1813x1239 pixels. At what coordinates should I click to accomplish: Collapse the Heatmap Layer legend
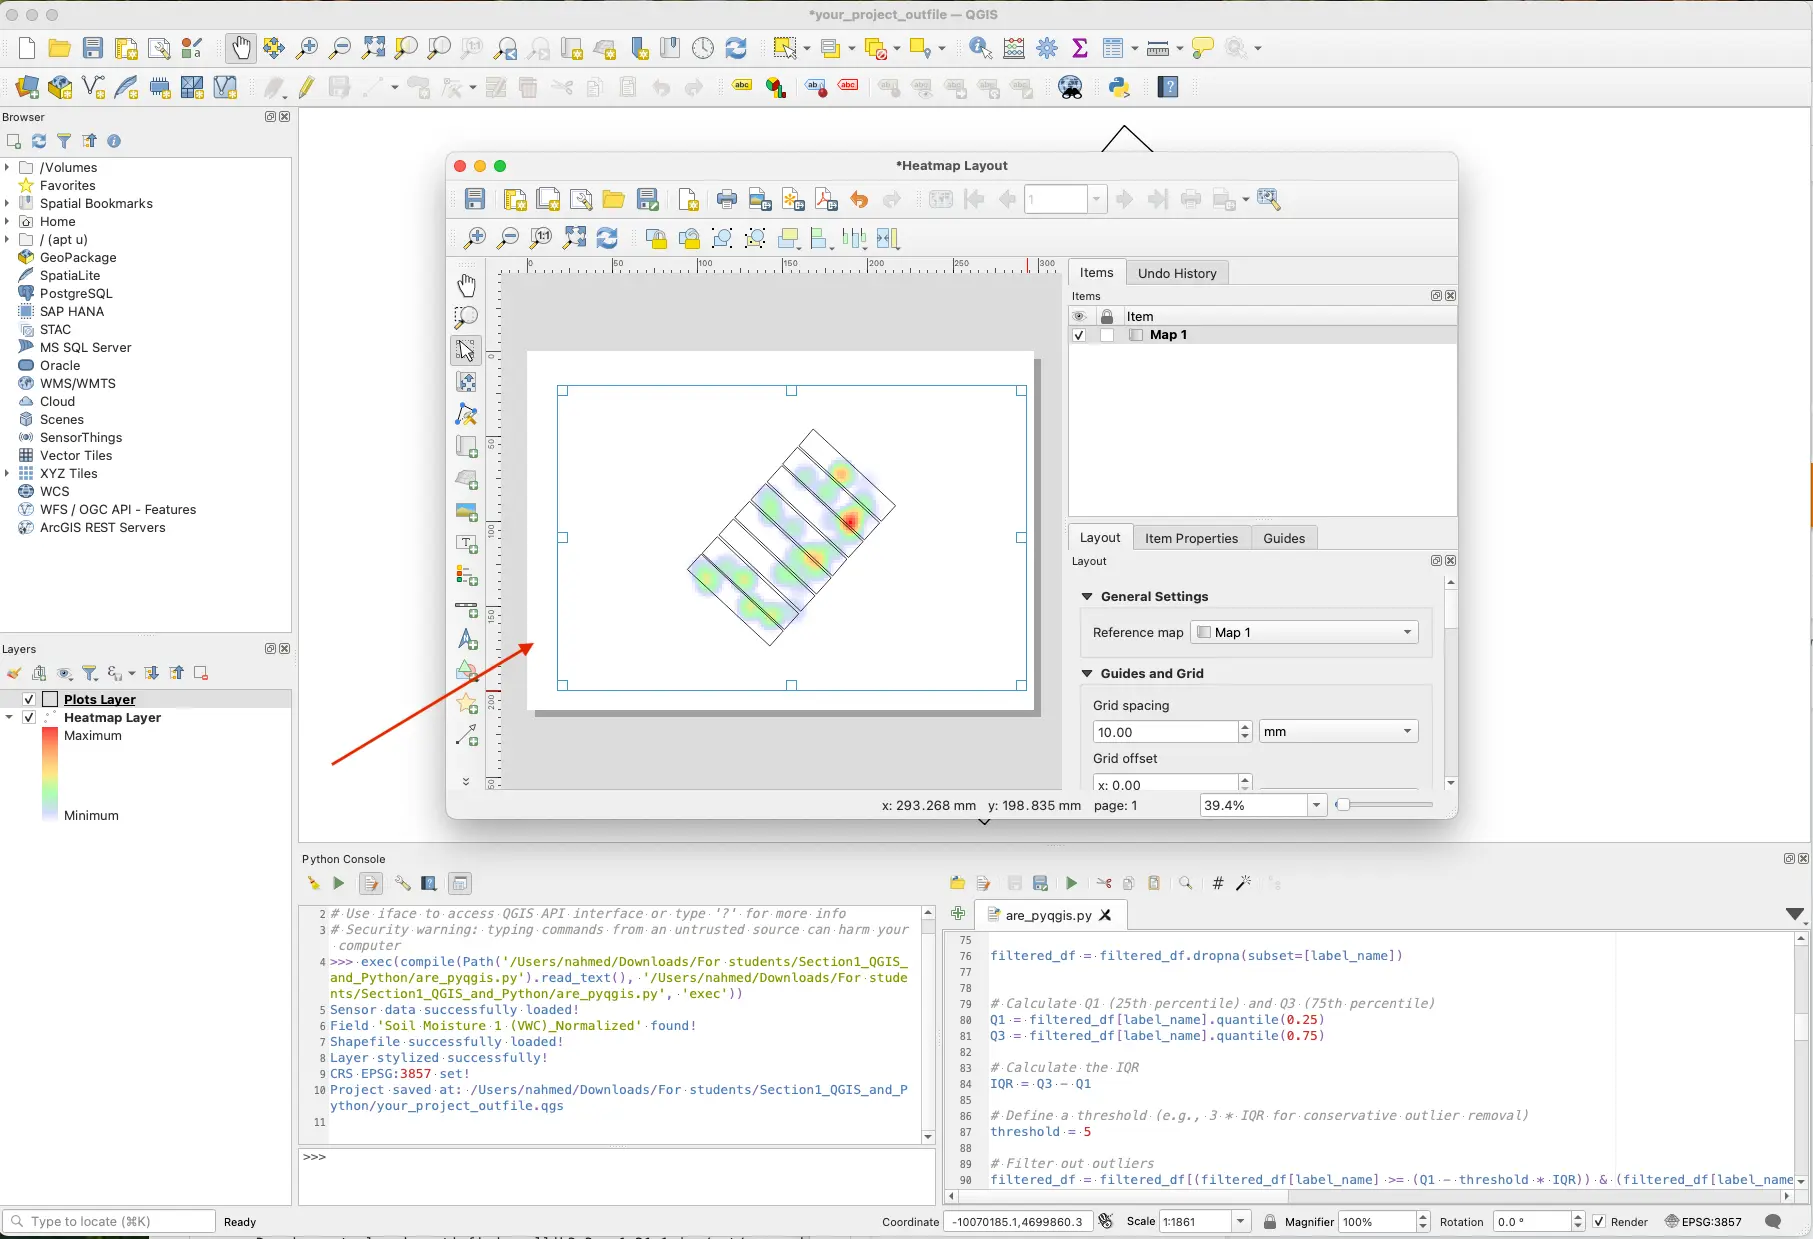coord(9,717)
